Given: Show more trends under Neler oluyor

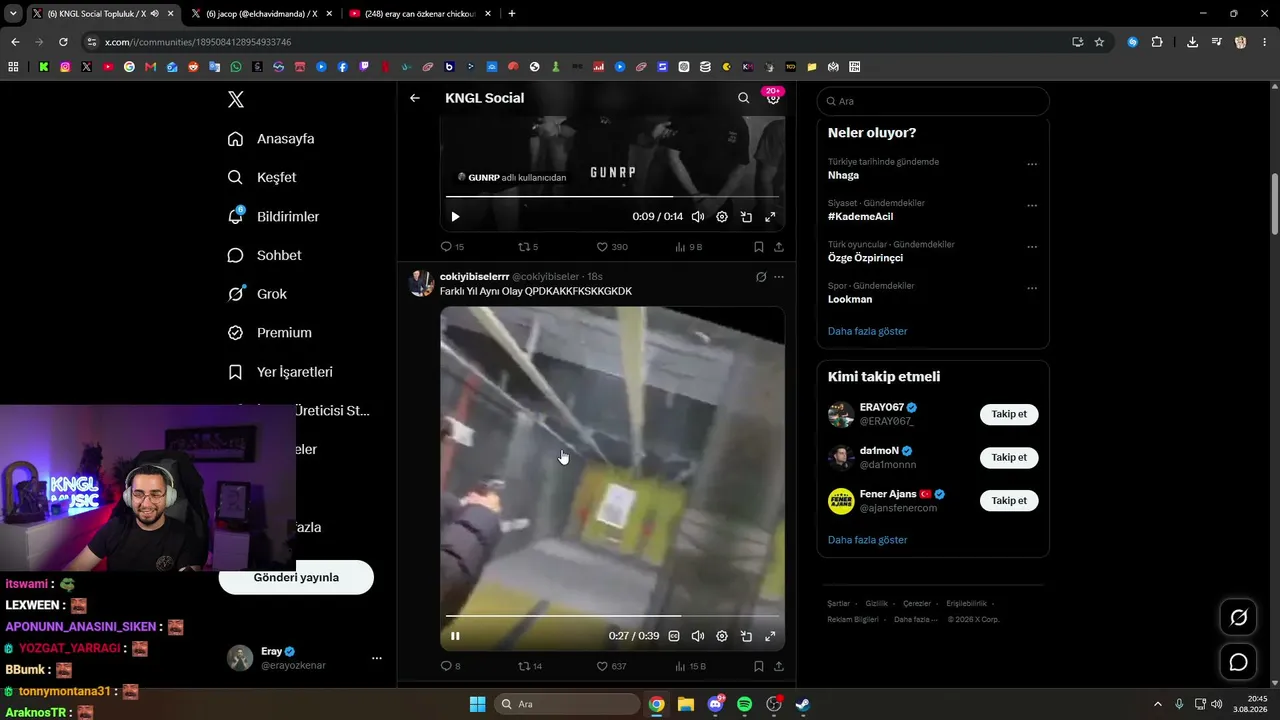Looking at the screenshot, I should [x=868, y=331].
